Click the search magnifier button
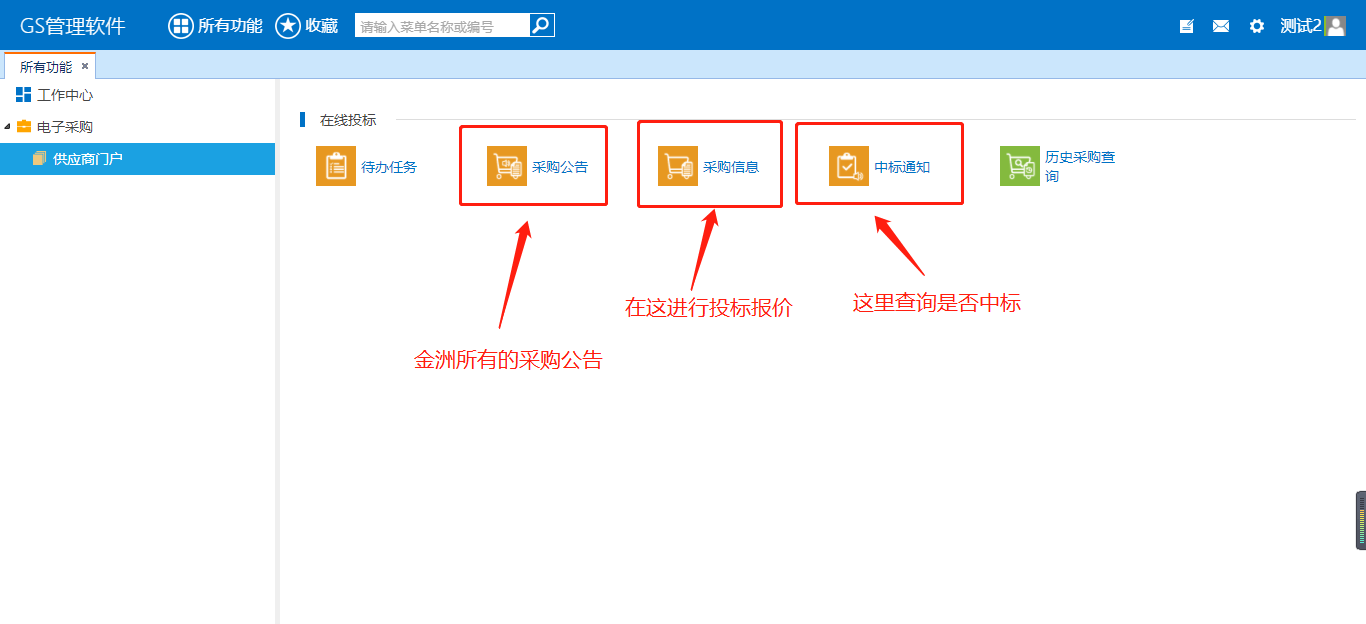 click(541, 26)
